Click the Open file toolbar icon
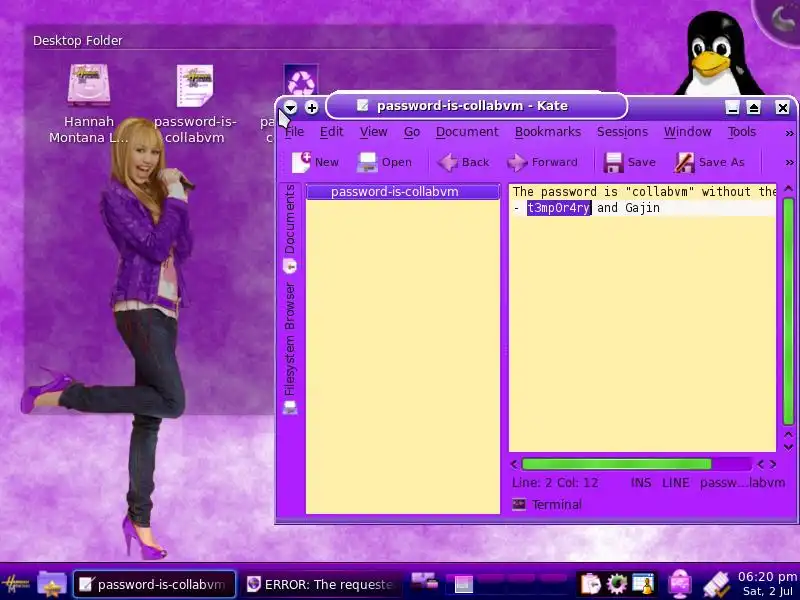The image size is (800, 600). click(367, 162)
